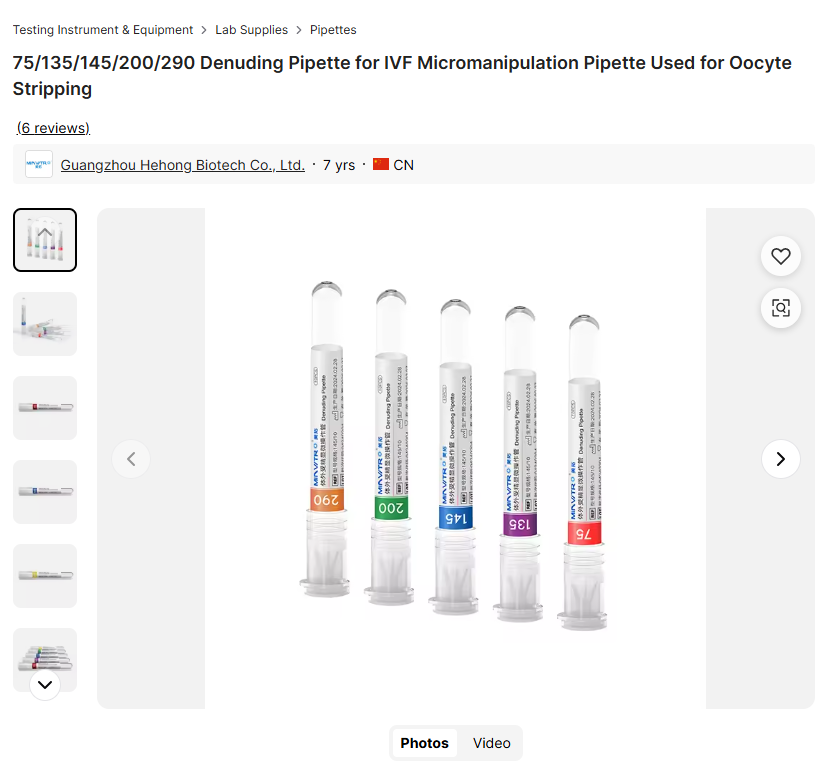Select the red-labeled single pipette thumbnail
817x764 pixels.
[45, 408]
